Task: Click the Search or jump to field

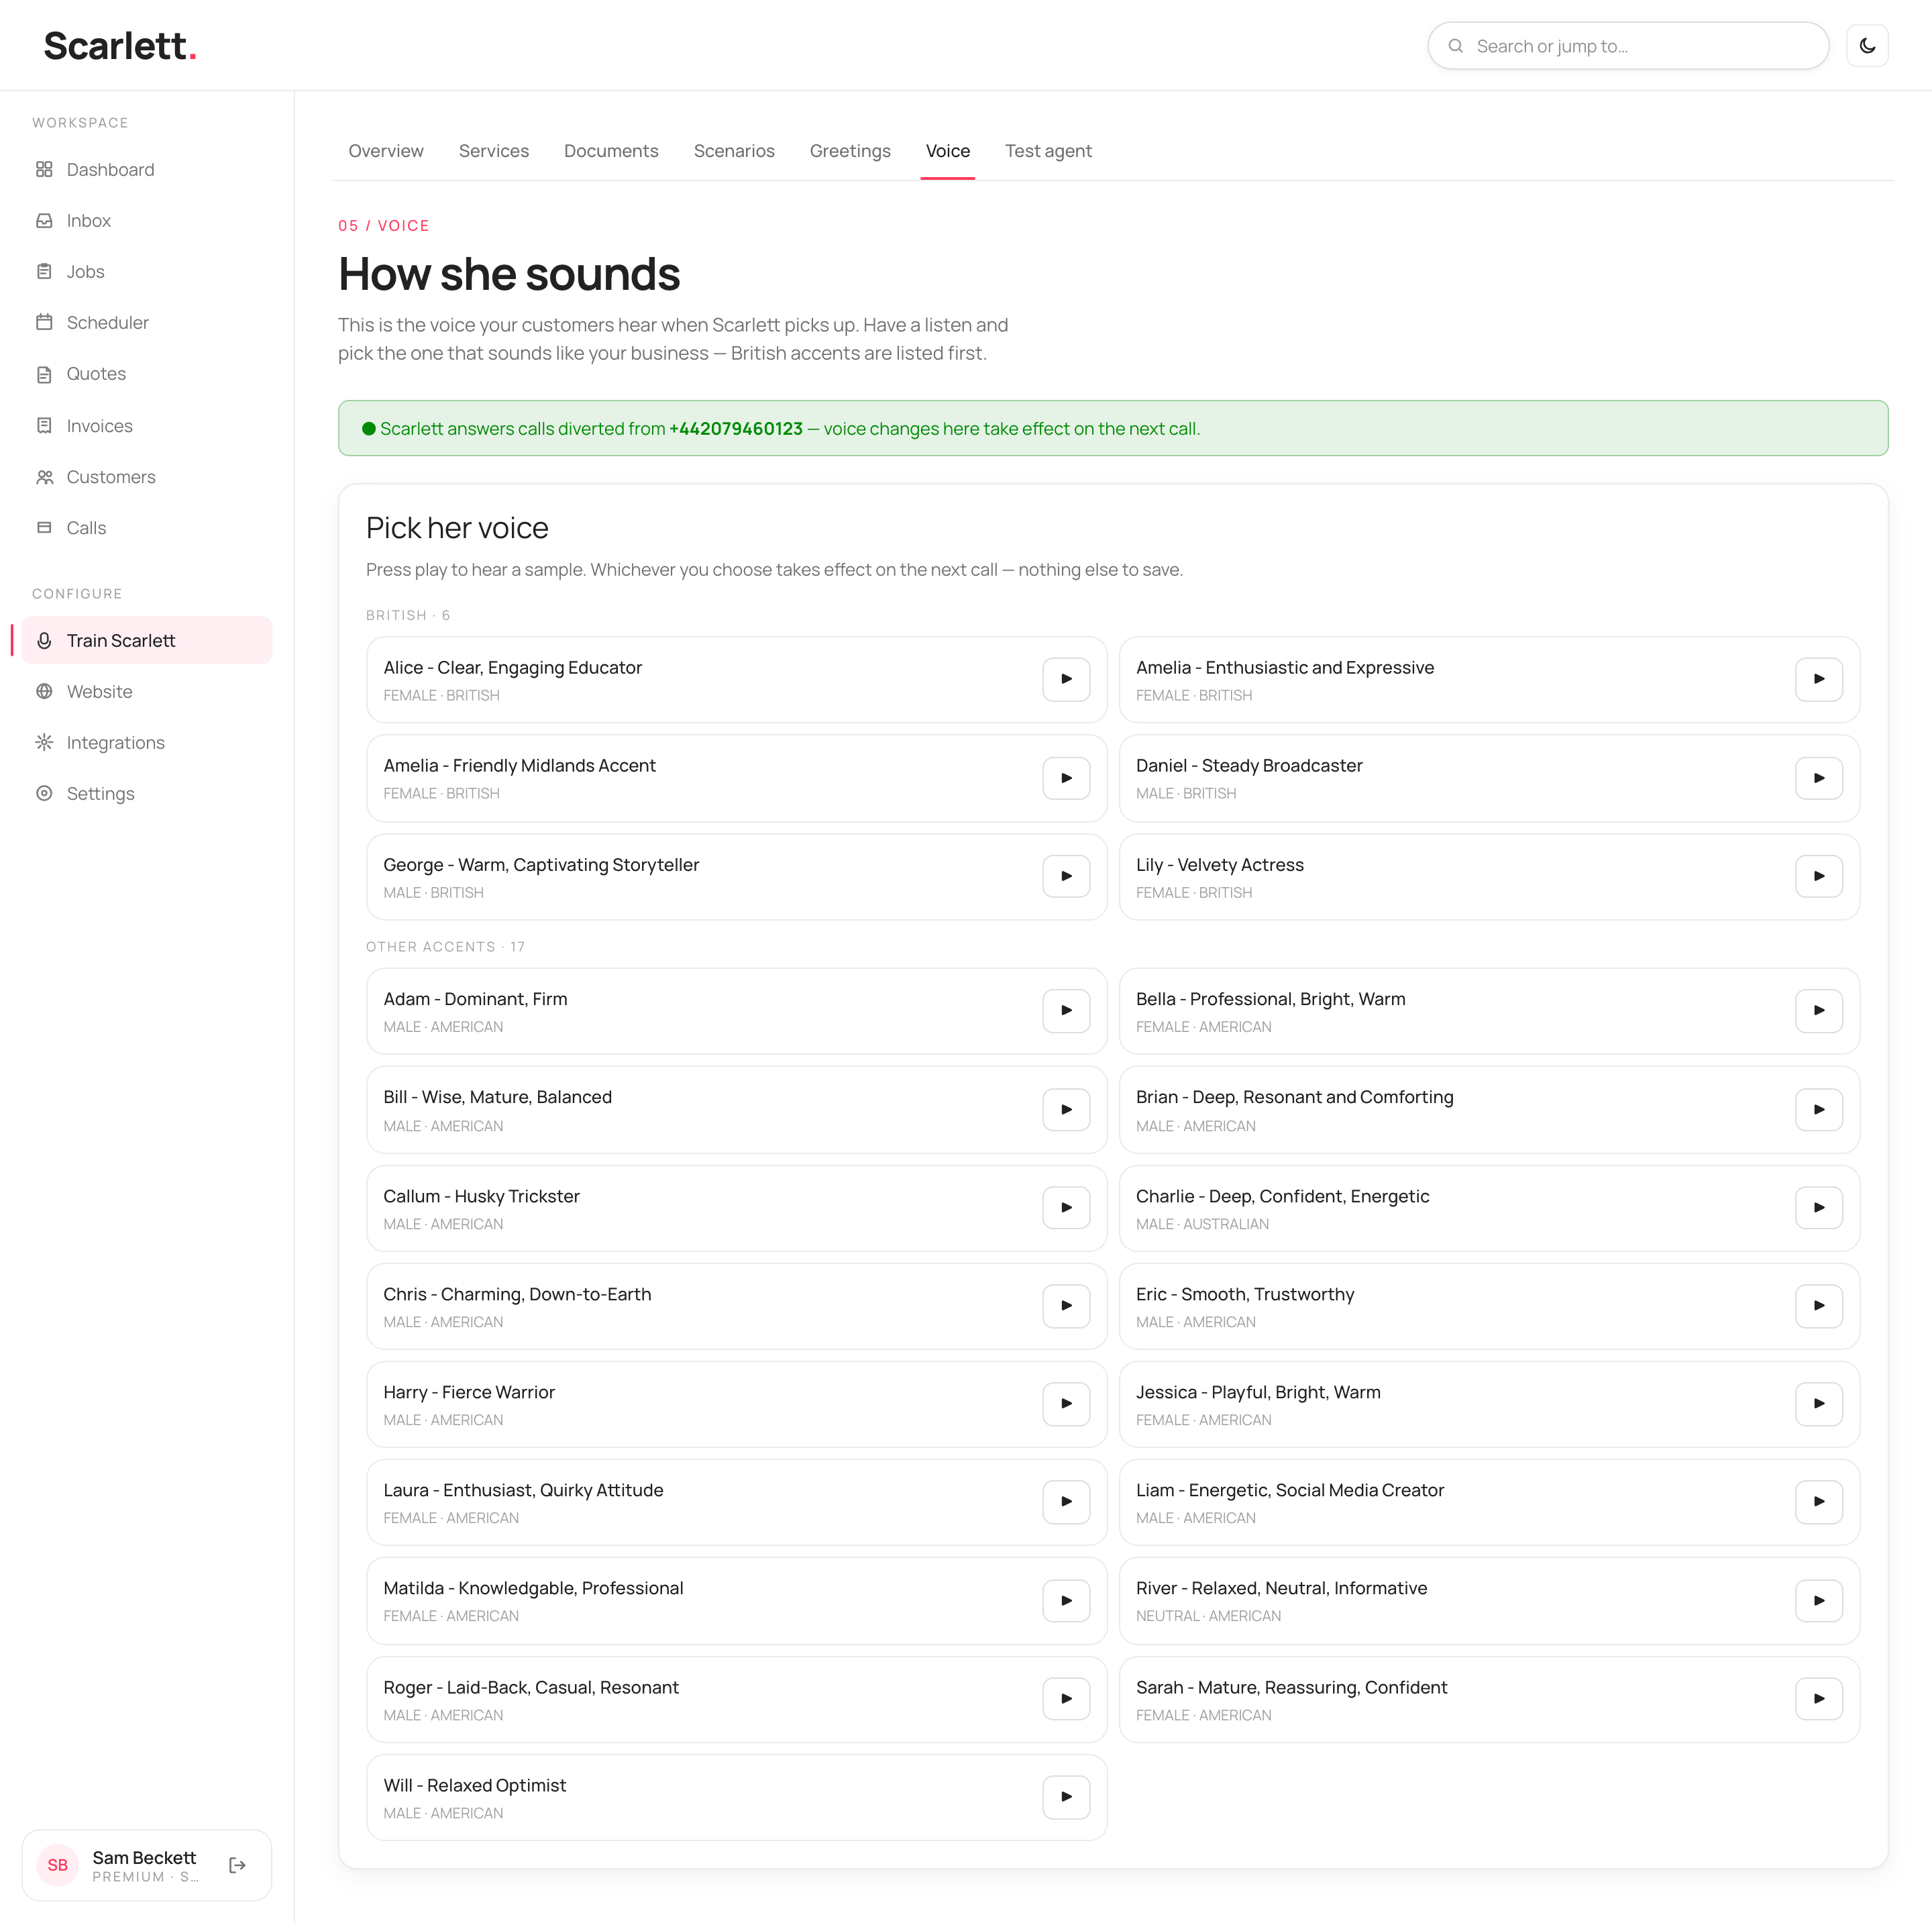Action: pos(1628,46)
